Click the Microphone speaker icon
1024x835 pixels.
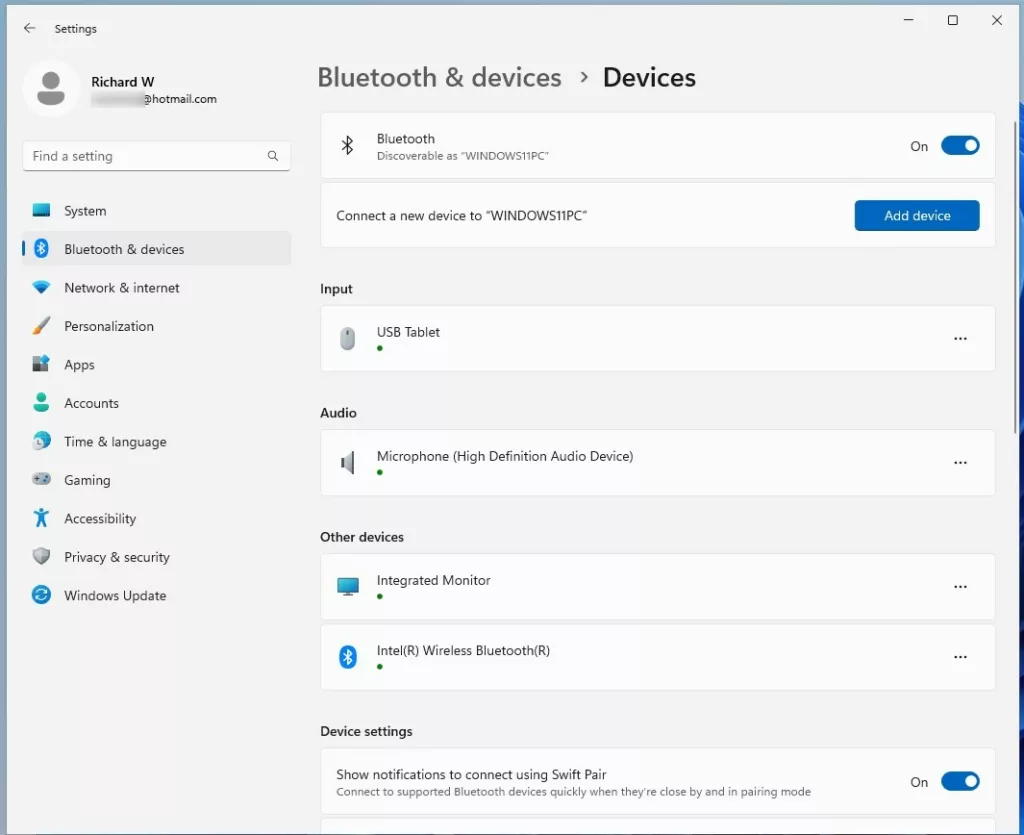pyautogui.click(x=347, y=463)
